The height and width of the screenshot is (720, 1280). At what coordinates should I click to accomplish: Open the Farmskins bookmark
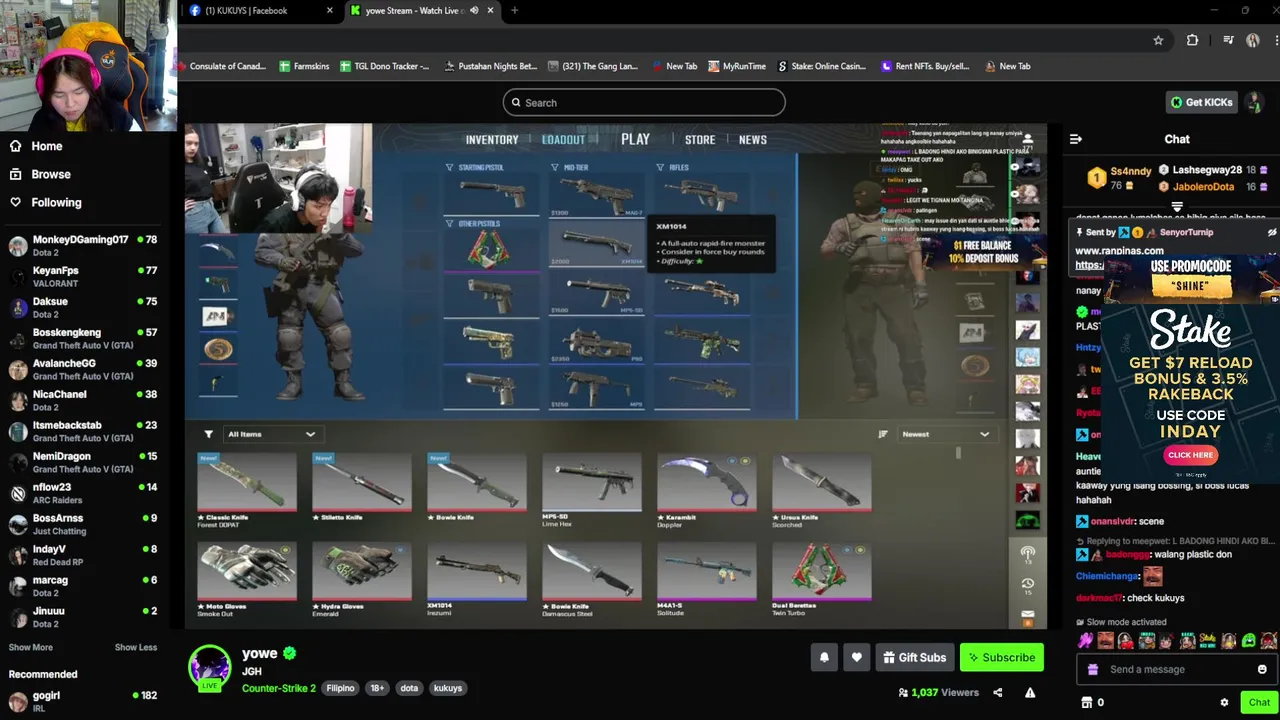[304, 66]
